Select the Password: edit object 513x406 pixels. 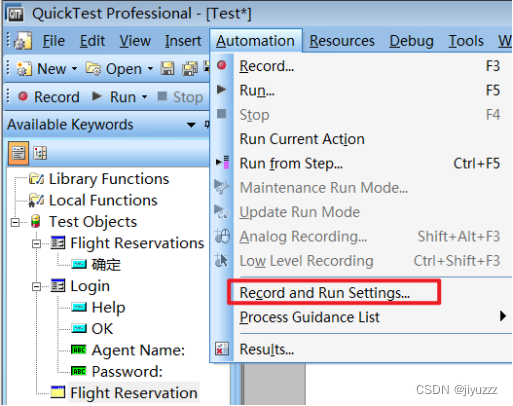127,371
